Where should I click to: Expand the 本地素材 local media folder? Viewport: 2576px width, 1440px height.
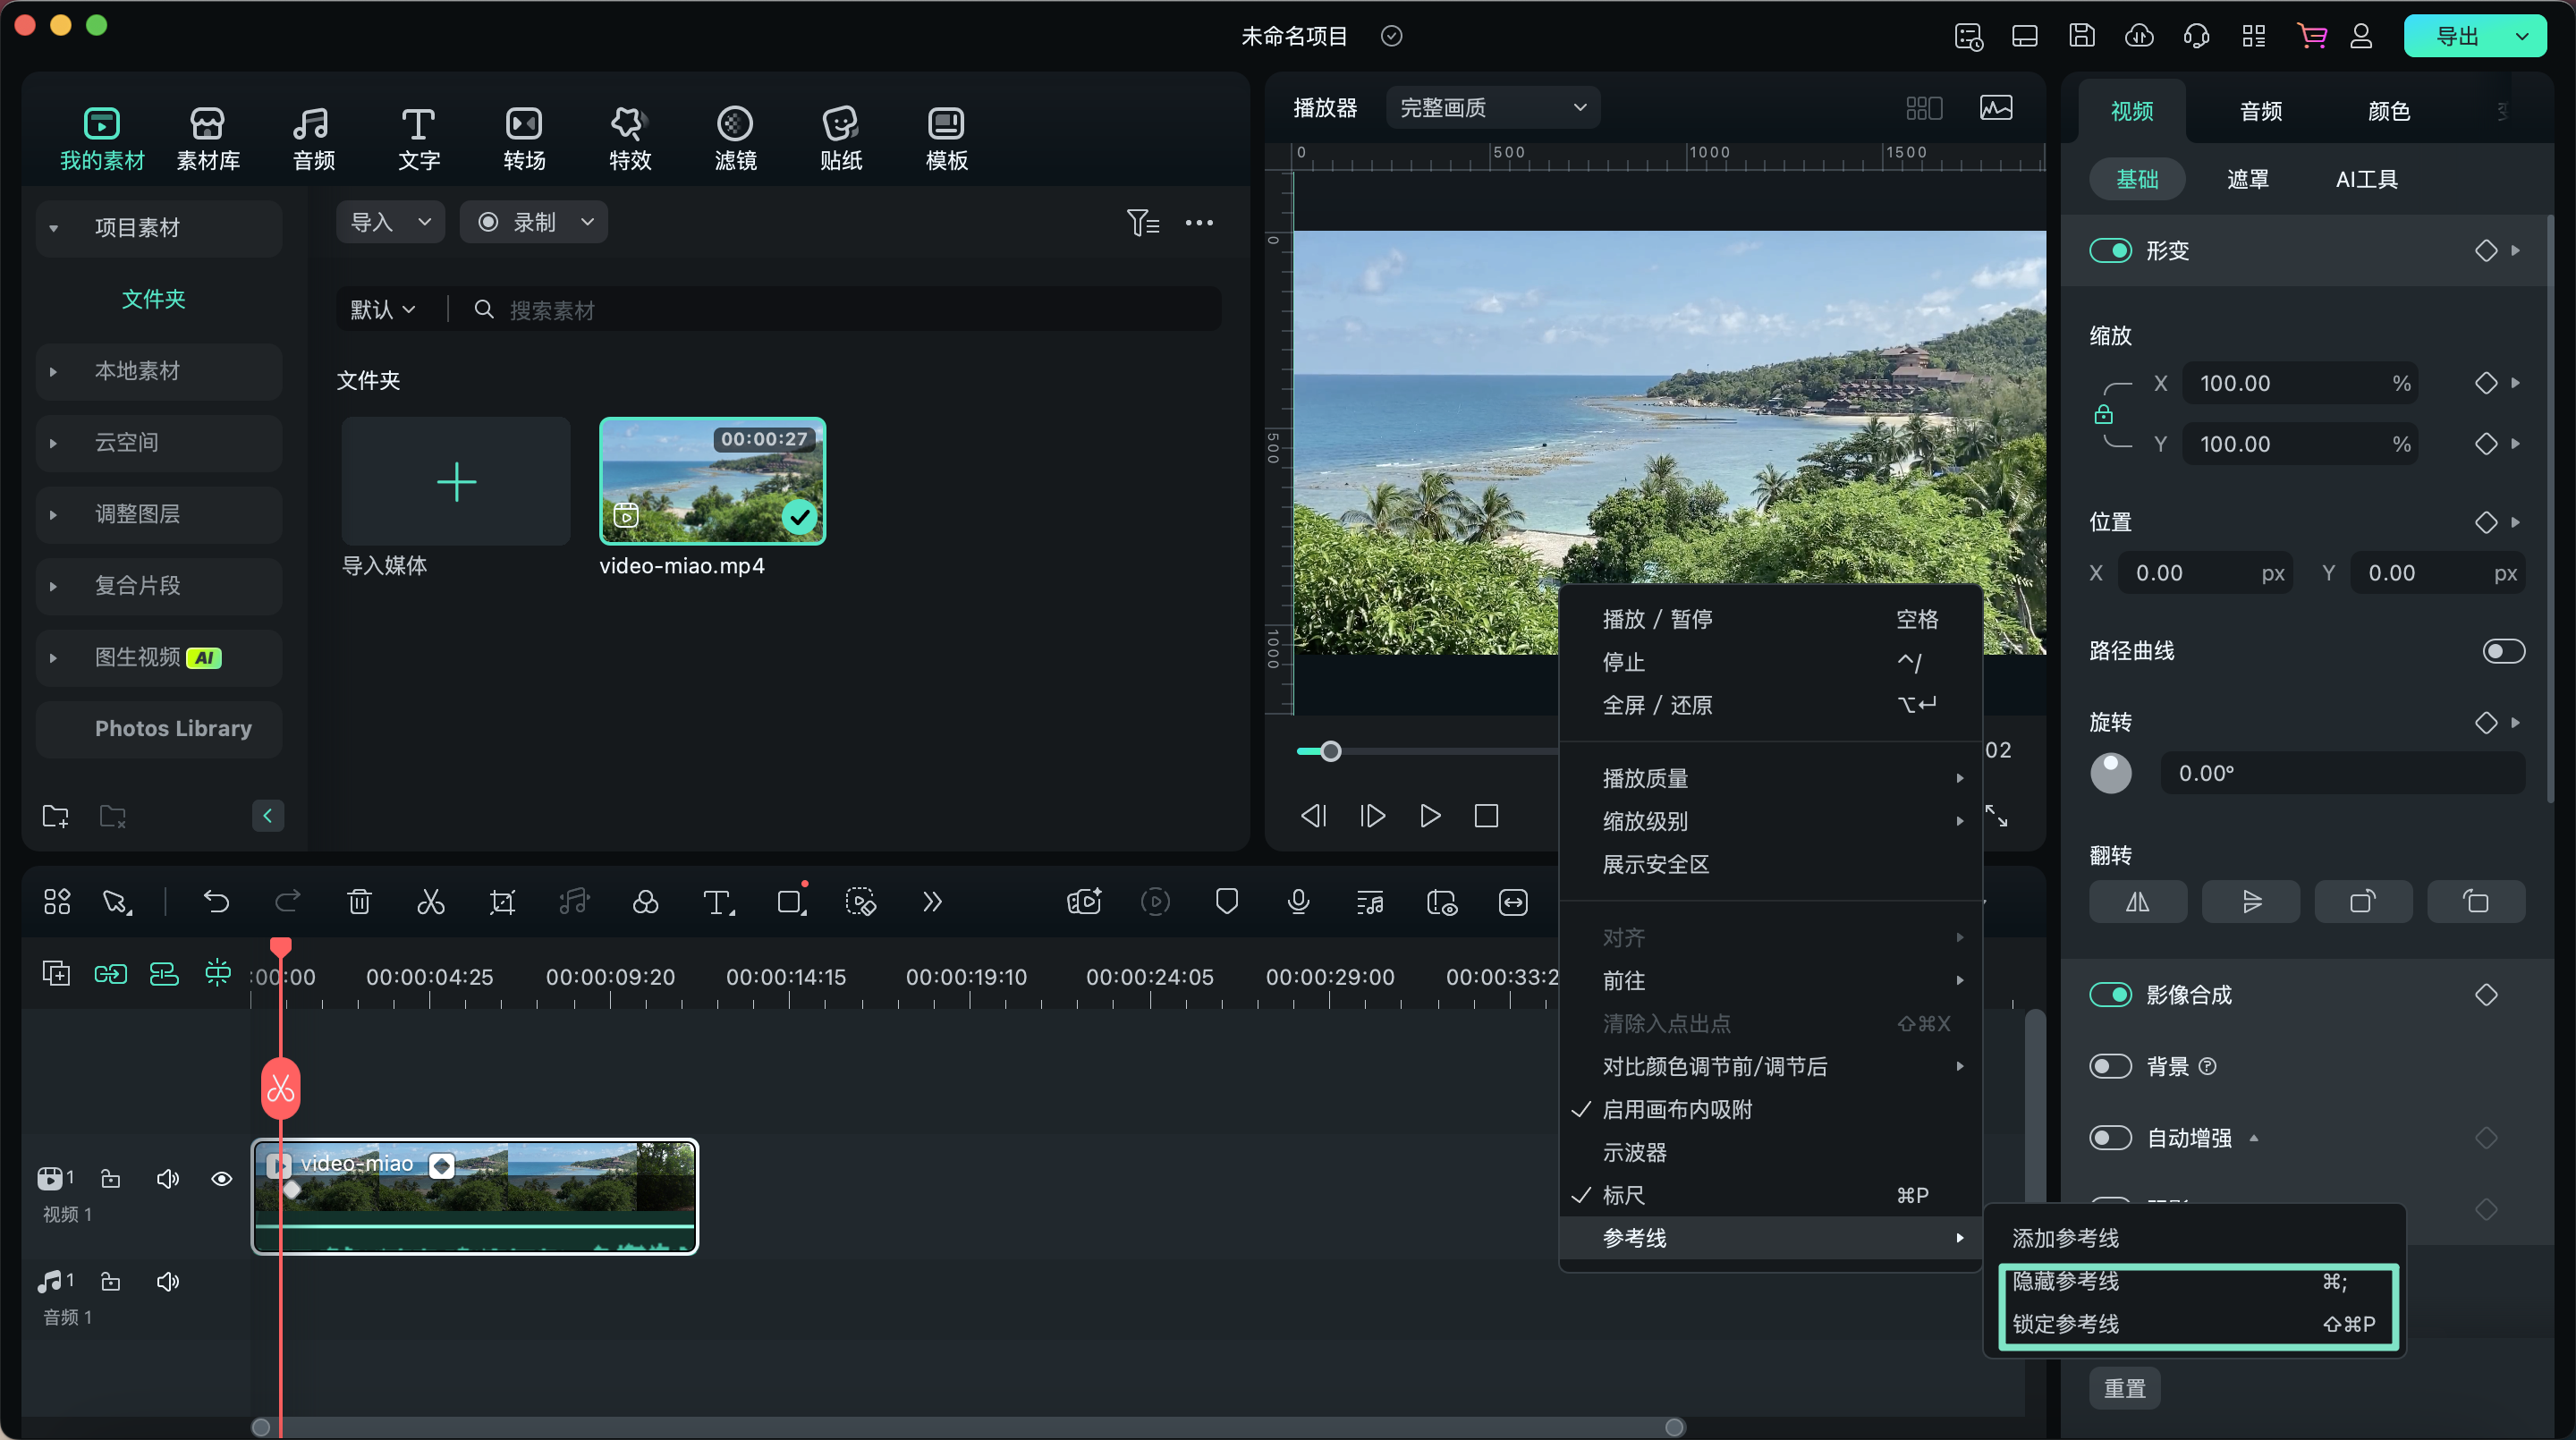51,369
